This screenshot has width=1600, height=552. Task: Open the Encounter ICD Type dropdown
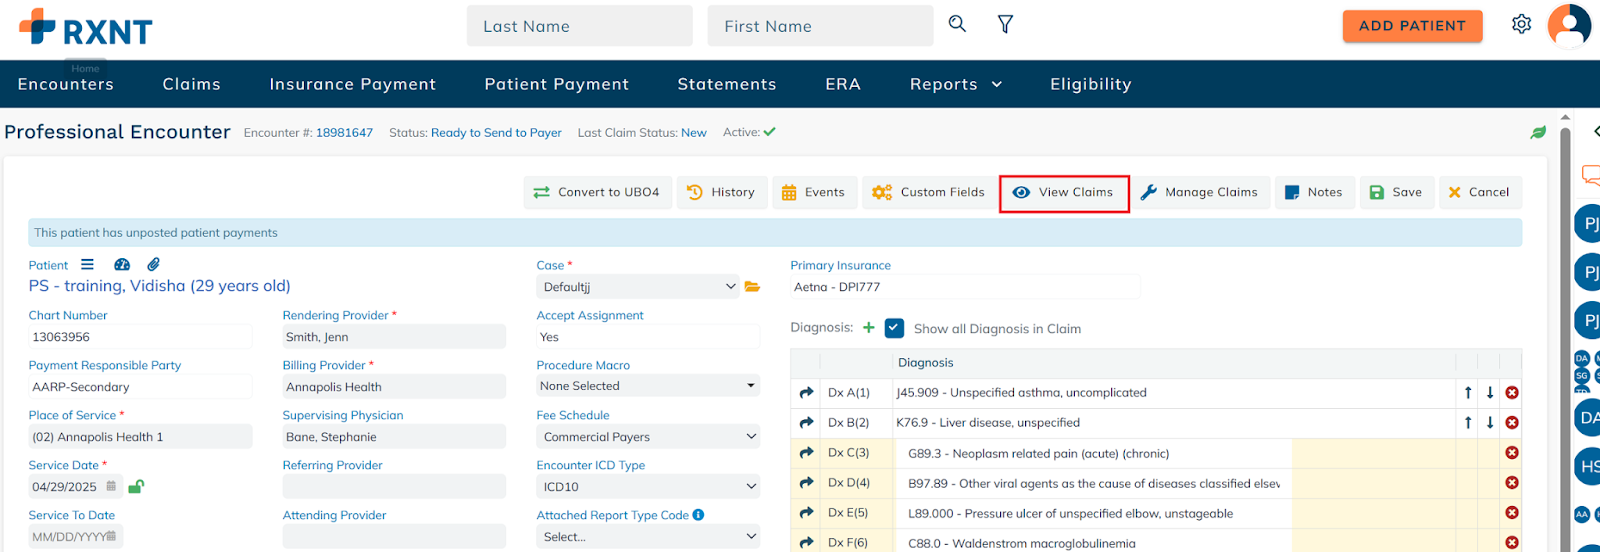[648, 487]
